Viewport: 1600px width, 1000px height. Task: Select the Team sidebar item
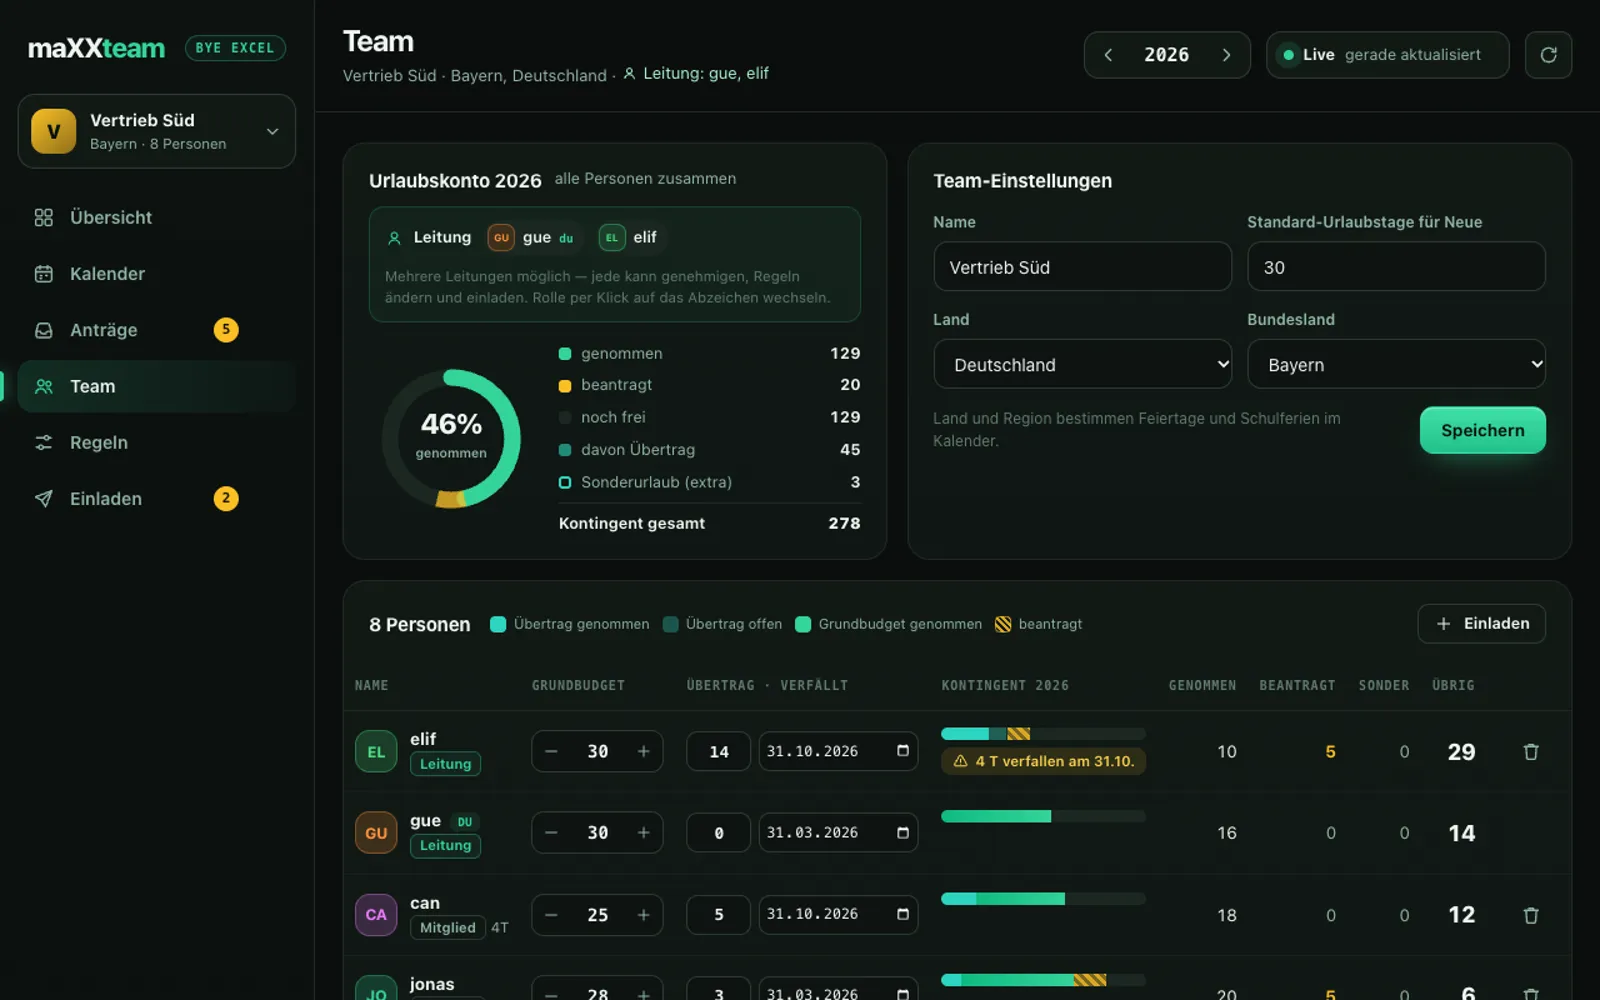(x=156, y=386)
